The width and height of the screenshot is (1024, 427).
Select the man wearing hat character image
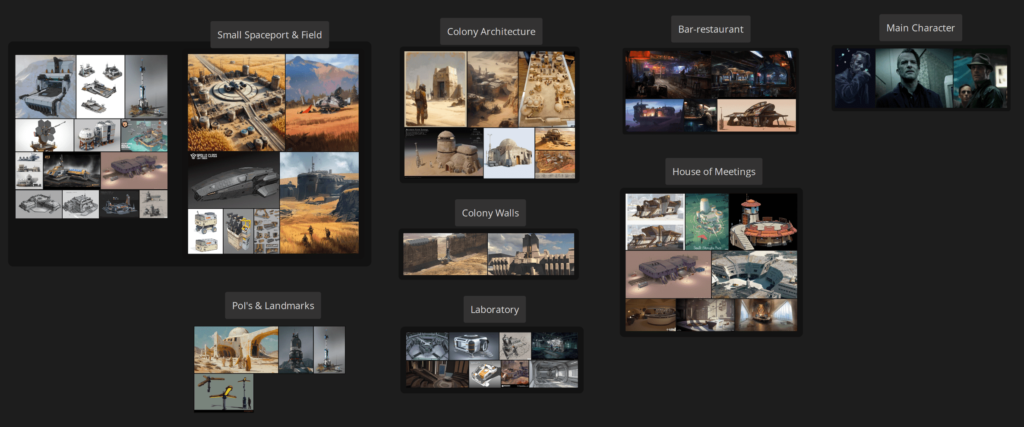click(978, 82)
